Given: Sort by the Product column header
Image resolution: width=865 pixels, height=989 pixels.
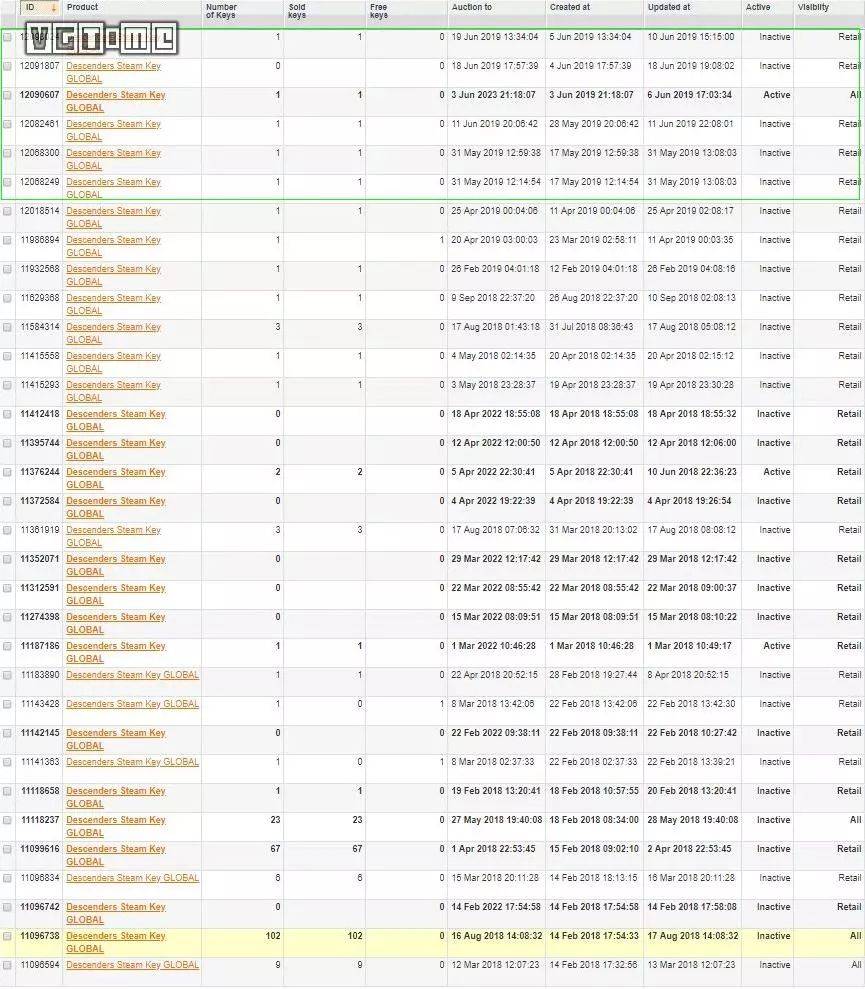Looking at the screenshot, I should point(83,8).
